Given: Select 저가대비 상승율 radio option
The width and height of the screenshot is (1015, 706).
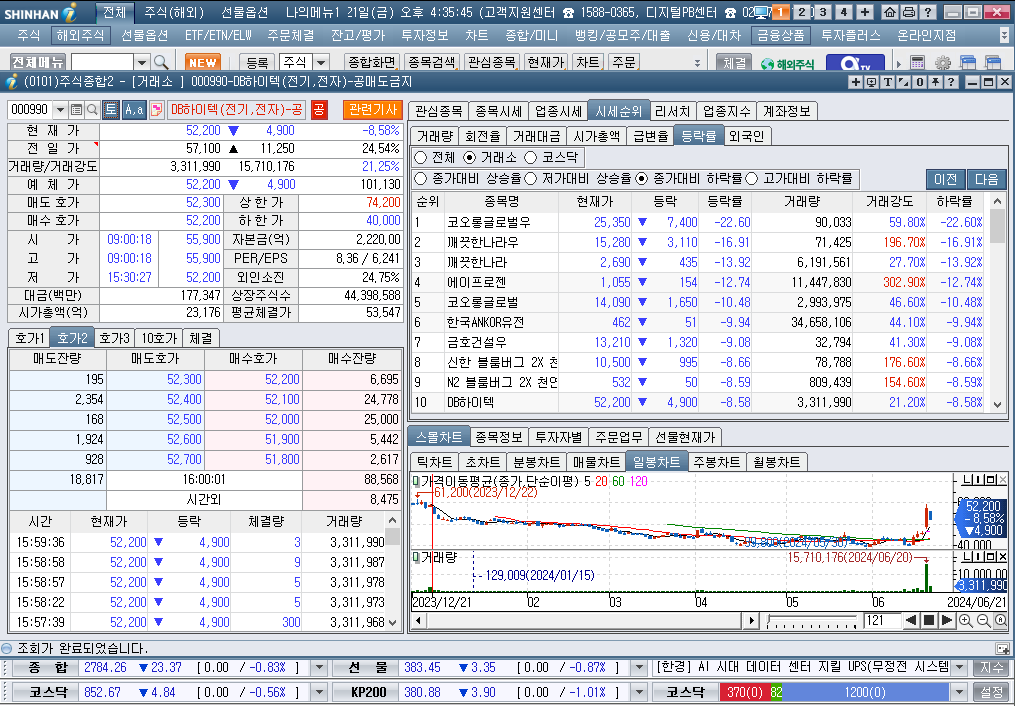Looking at the screenshot, I should click(x=531, y=178).
